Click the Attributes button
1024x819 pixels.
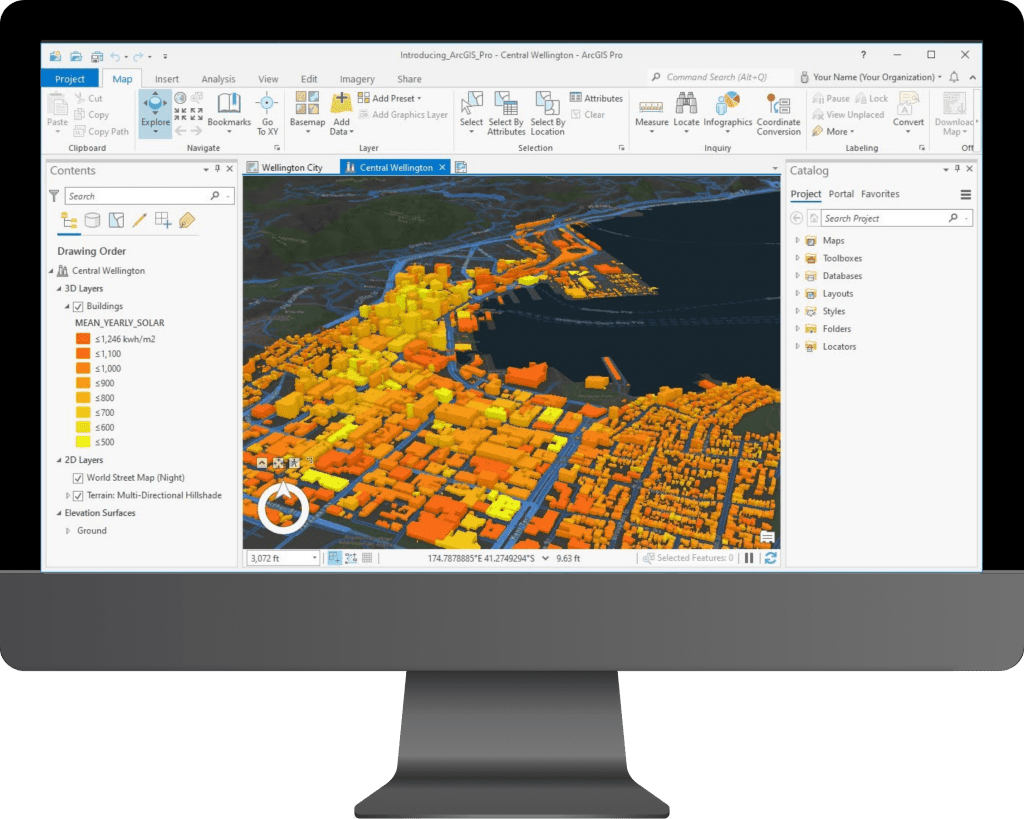pyautogui.click(x=596, y=98)
